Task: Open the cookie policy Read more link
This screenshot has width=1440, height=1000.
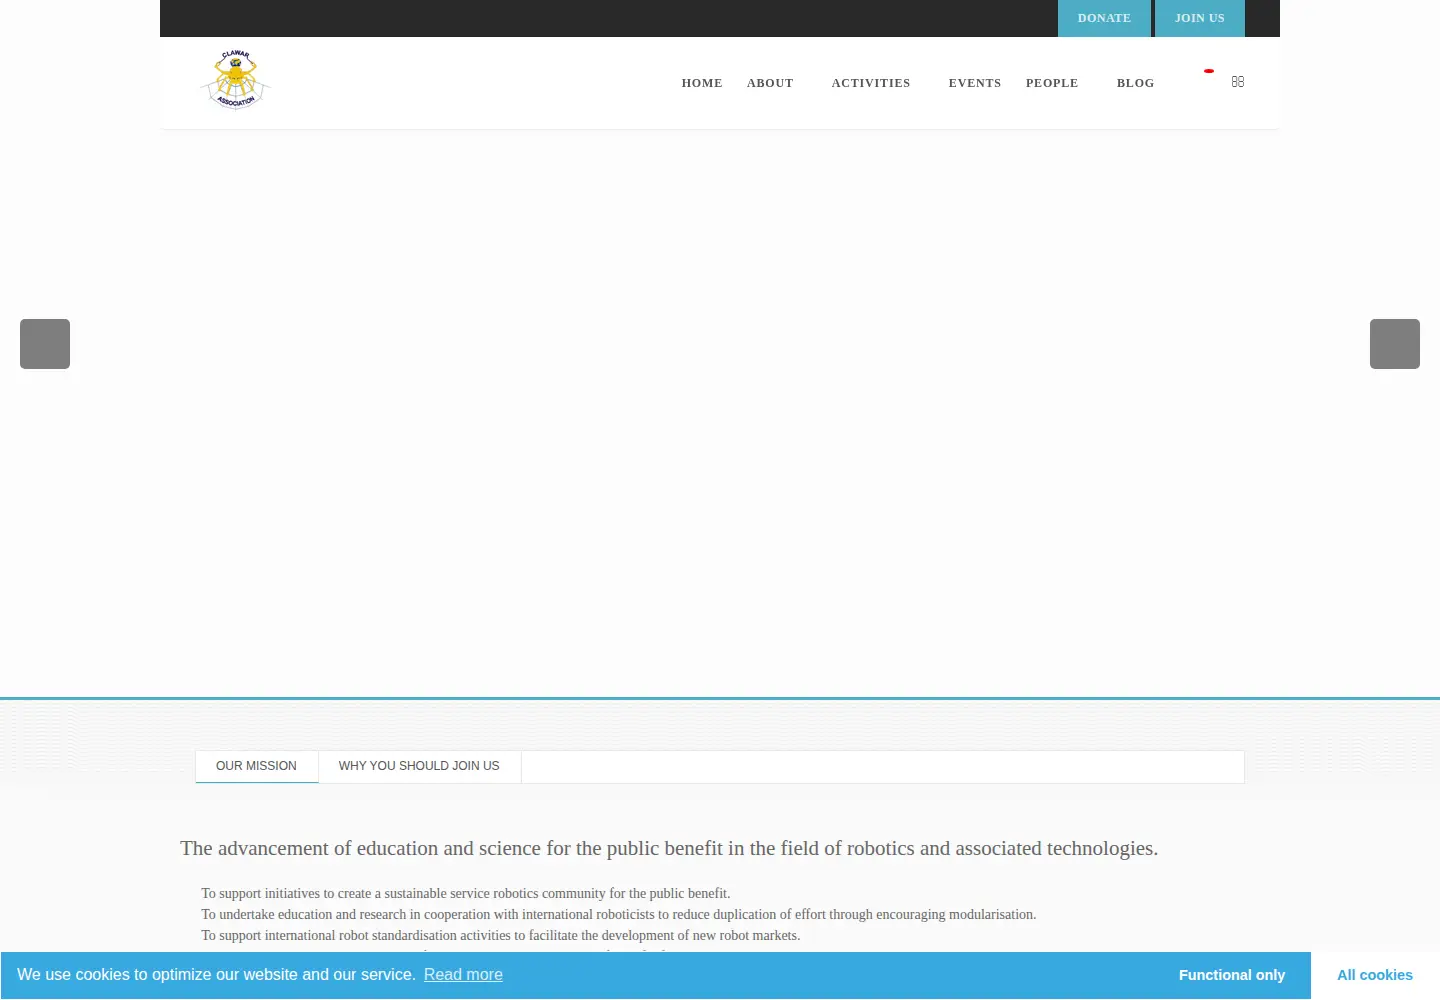Action: pos(463,975)
